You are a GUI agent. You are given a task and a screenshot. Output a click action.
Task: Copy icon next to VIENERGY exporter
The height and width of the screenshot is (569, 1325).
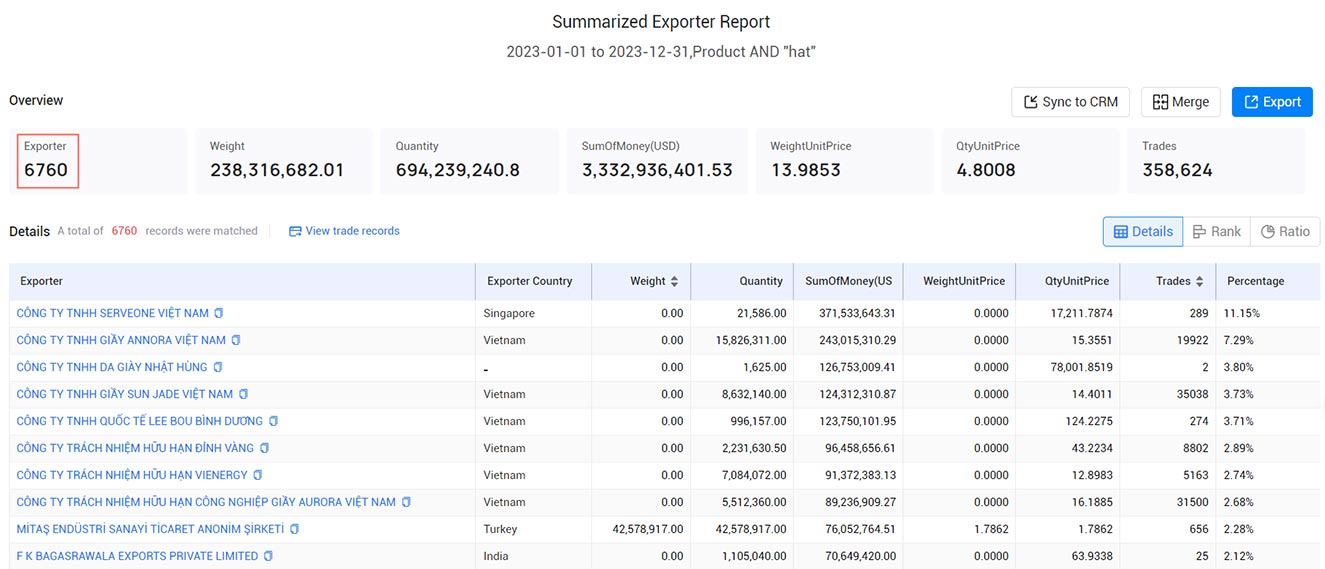click(x=257, y=475)
